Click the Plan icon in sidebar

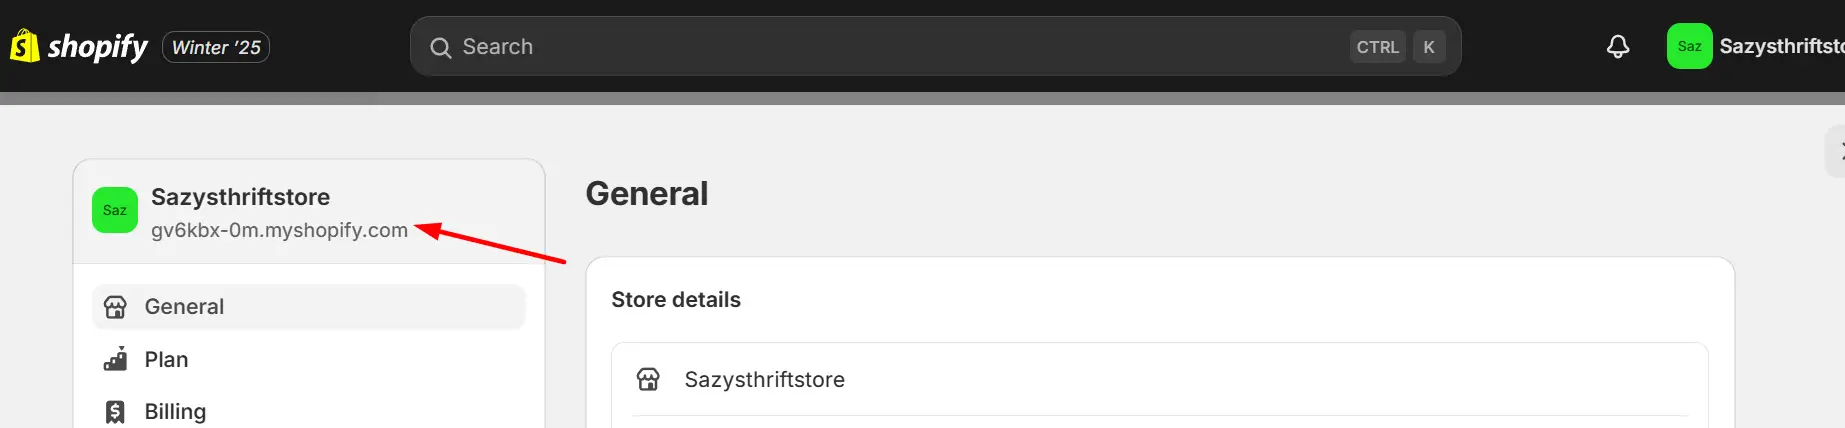(x=115, y=359)
